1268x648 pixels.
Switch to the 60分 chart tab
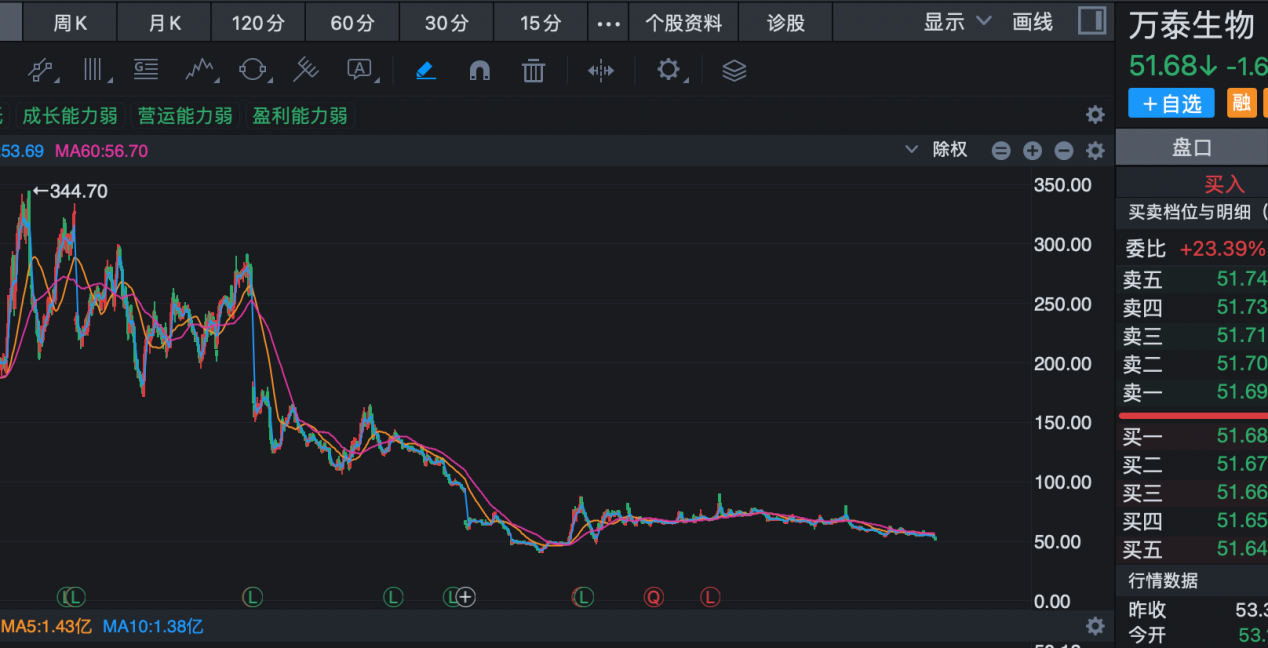coord(352,22)
